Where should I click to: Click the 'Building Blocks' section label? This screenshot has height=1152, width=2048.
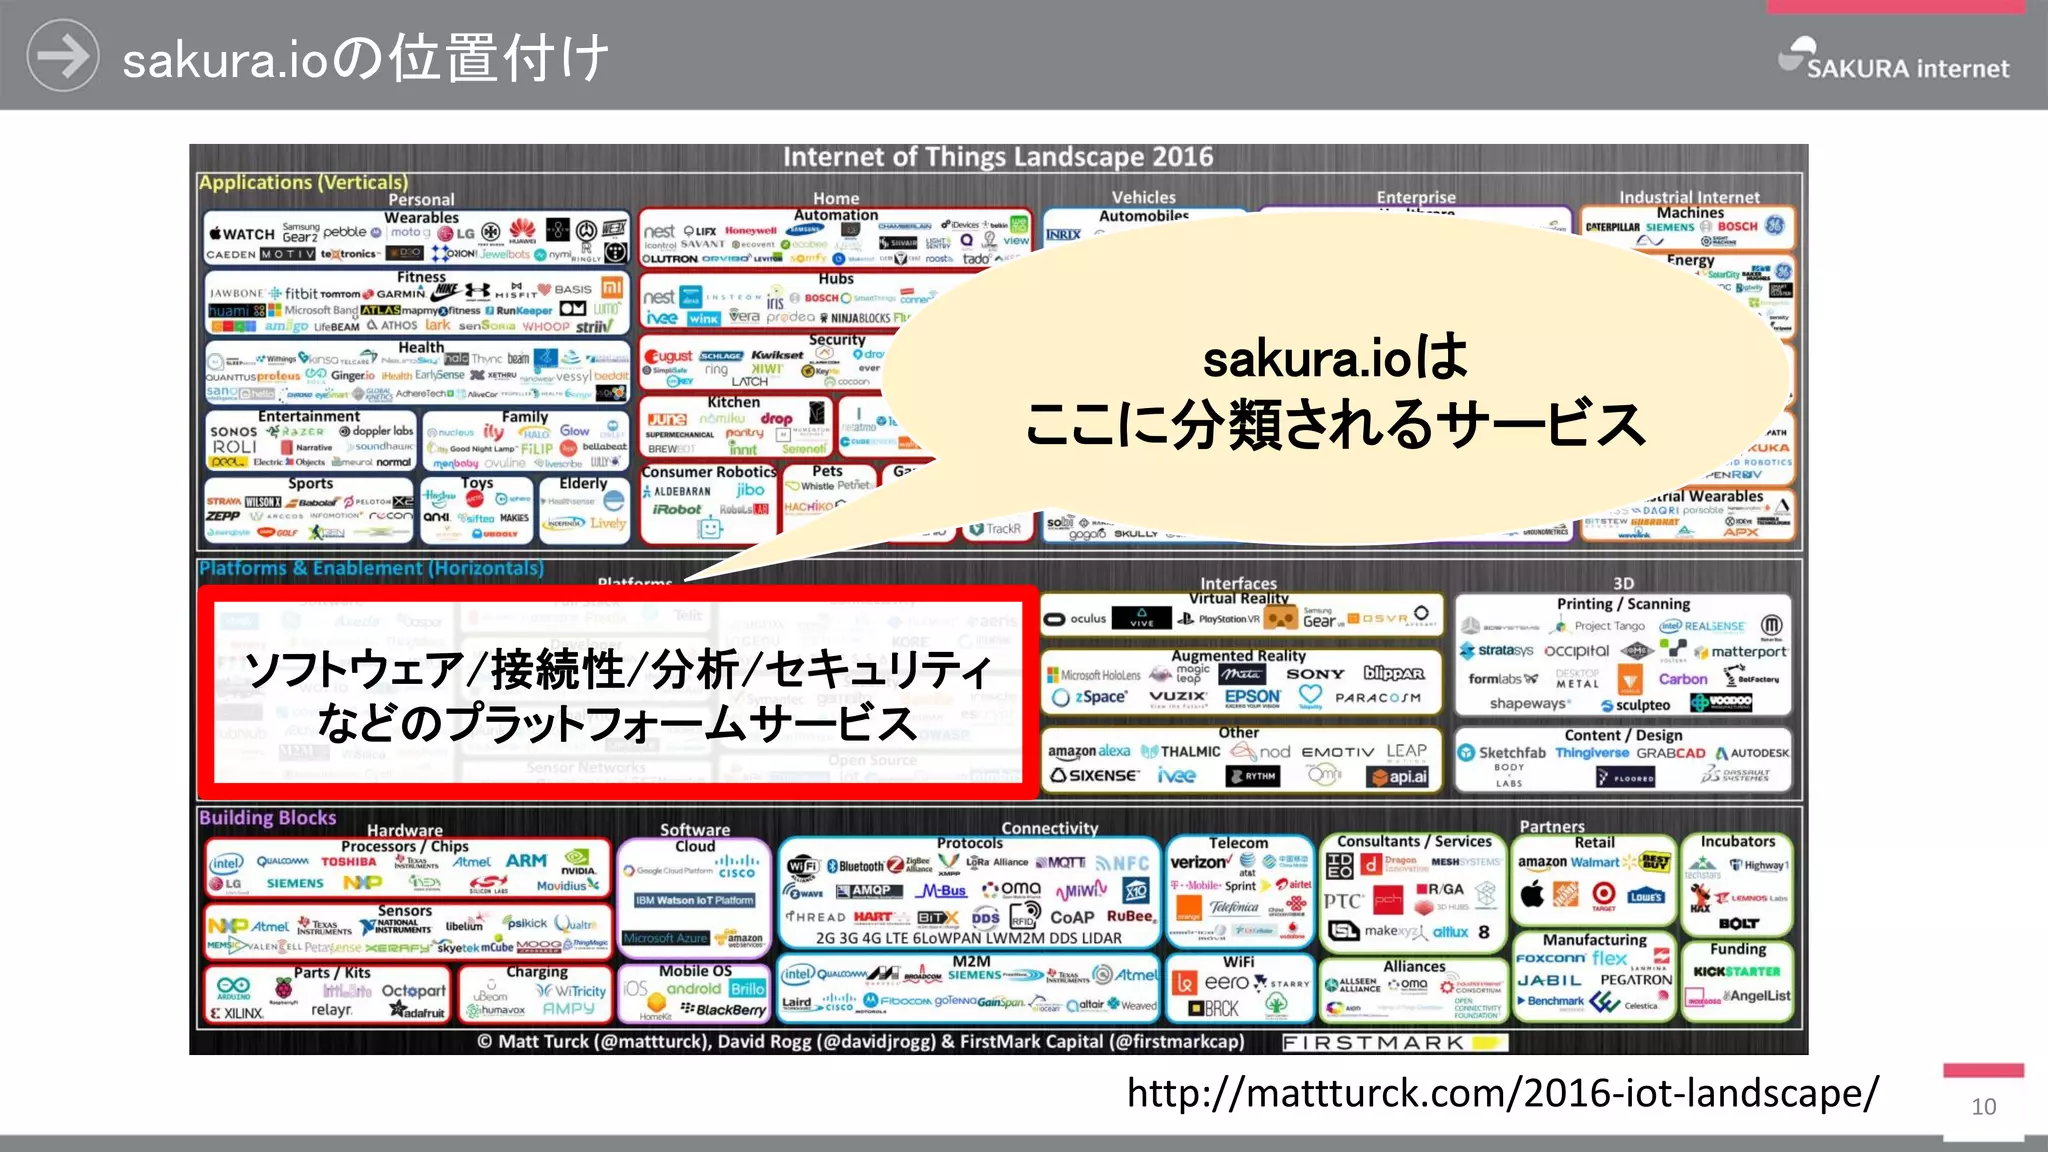tap(267, 817)
